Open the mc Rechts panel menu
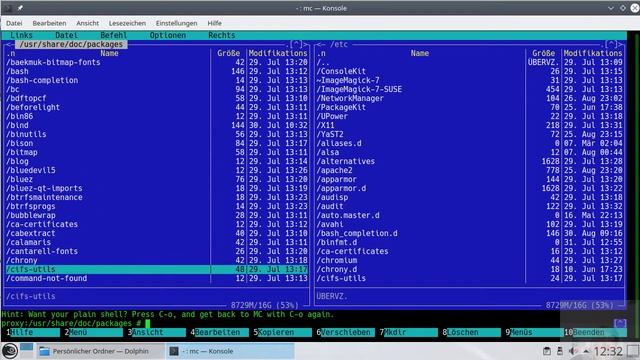640x360 pixels. [222, 36]
